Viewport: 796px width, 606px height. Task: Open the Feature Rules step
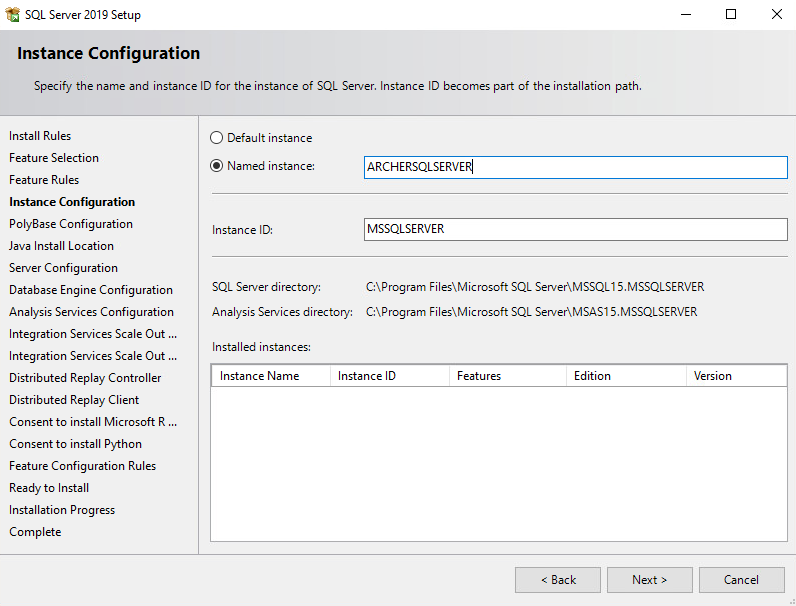44,180
